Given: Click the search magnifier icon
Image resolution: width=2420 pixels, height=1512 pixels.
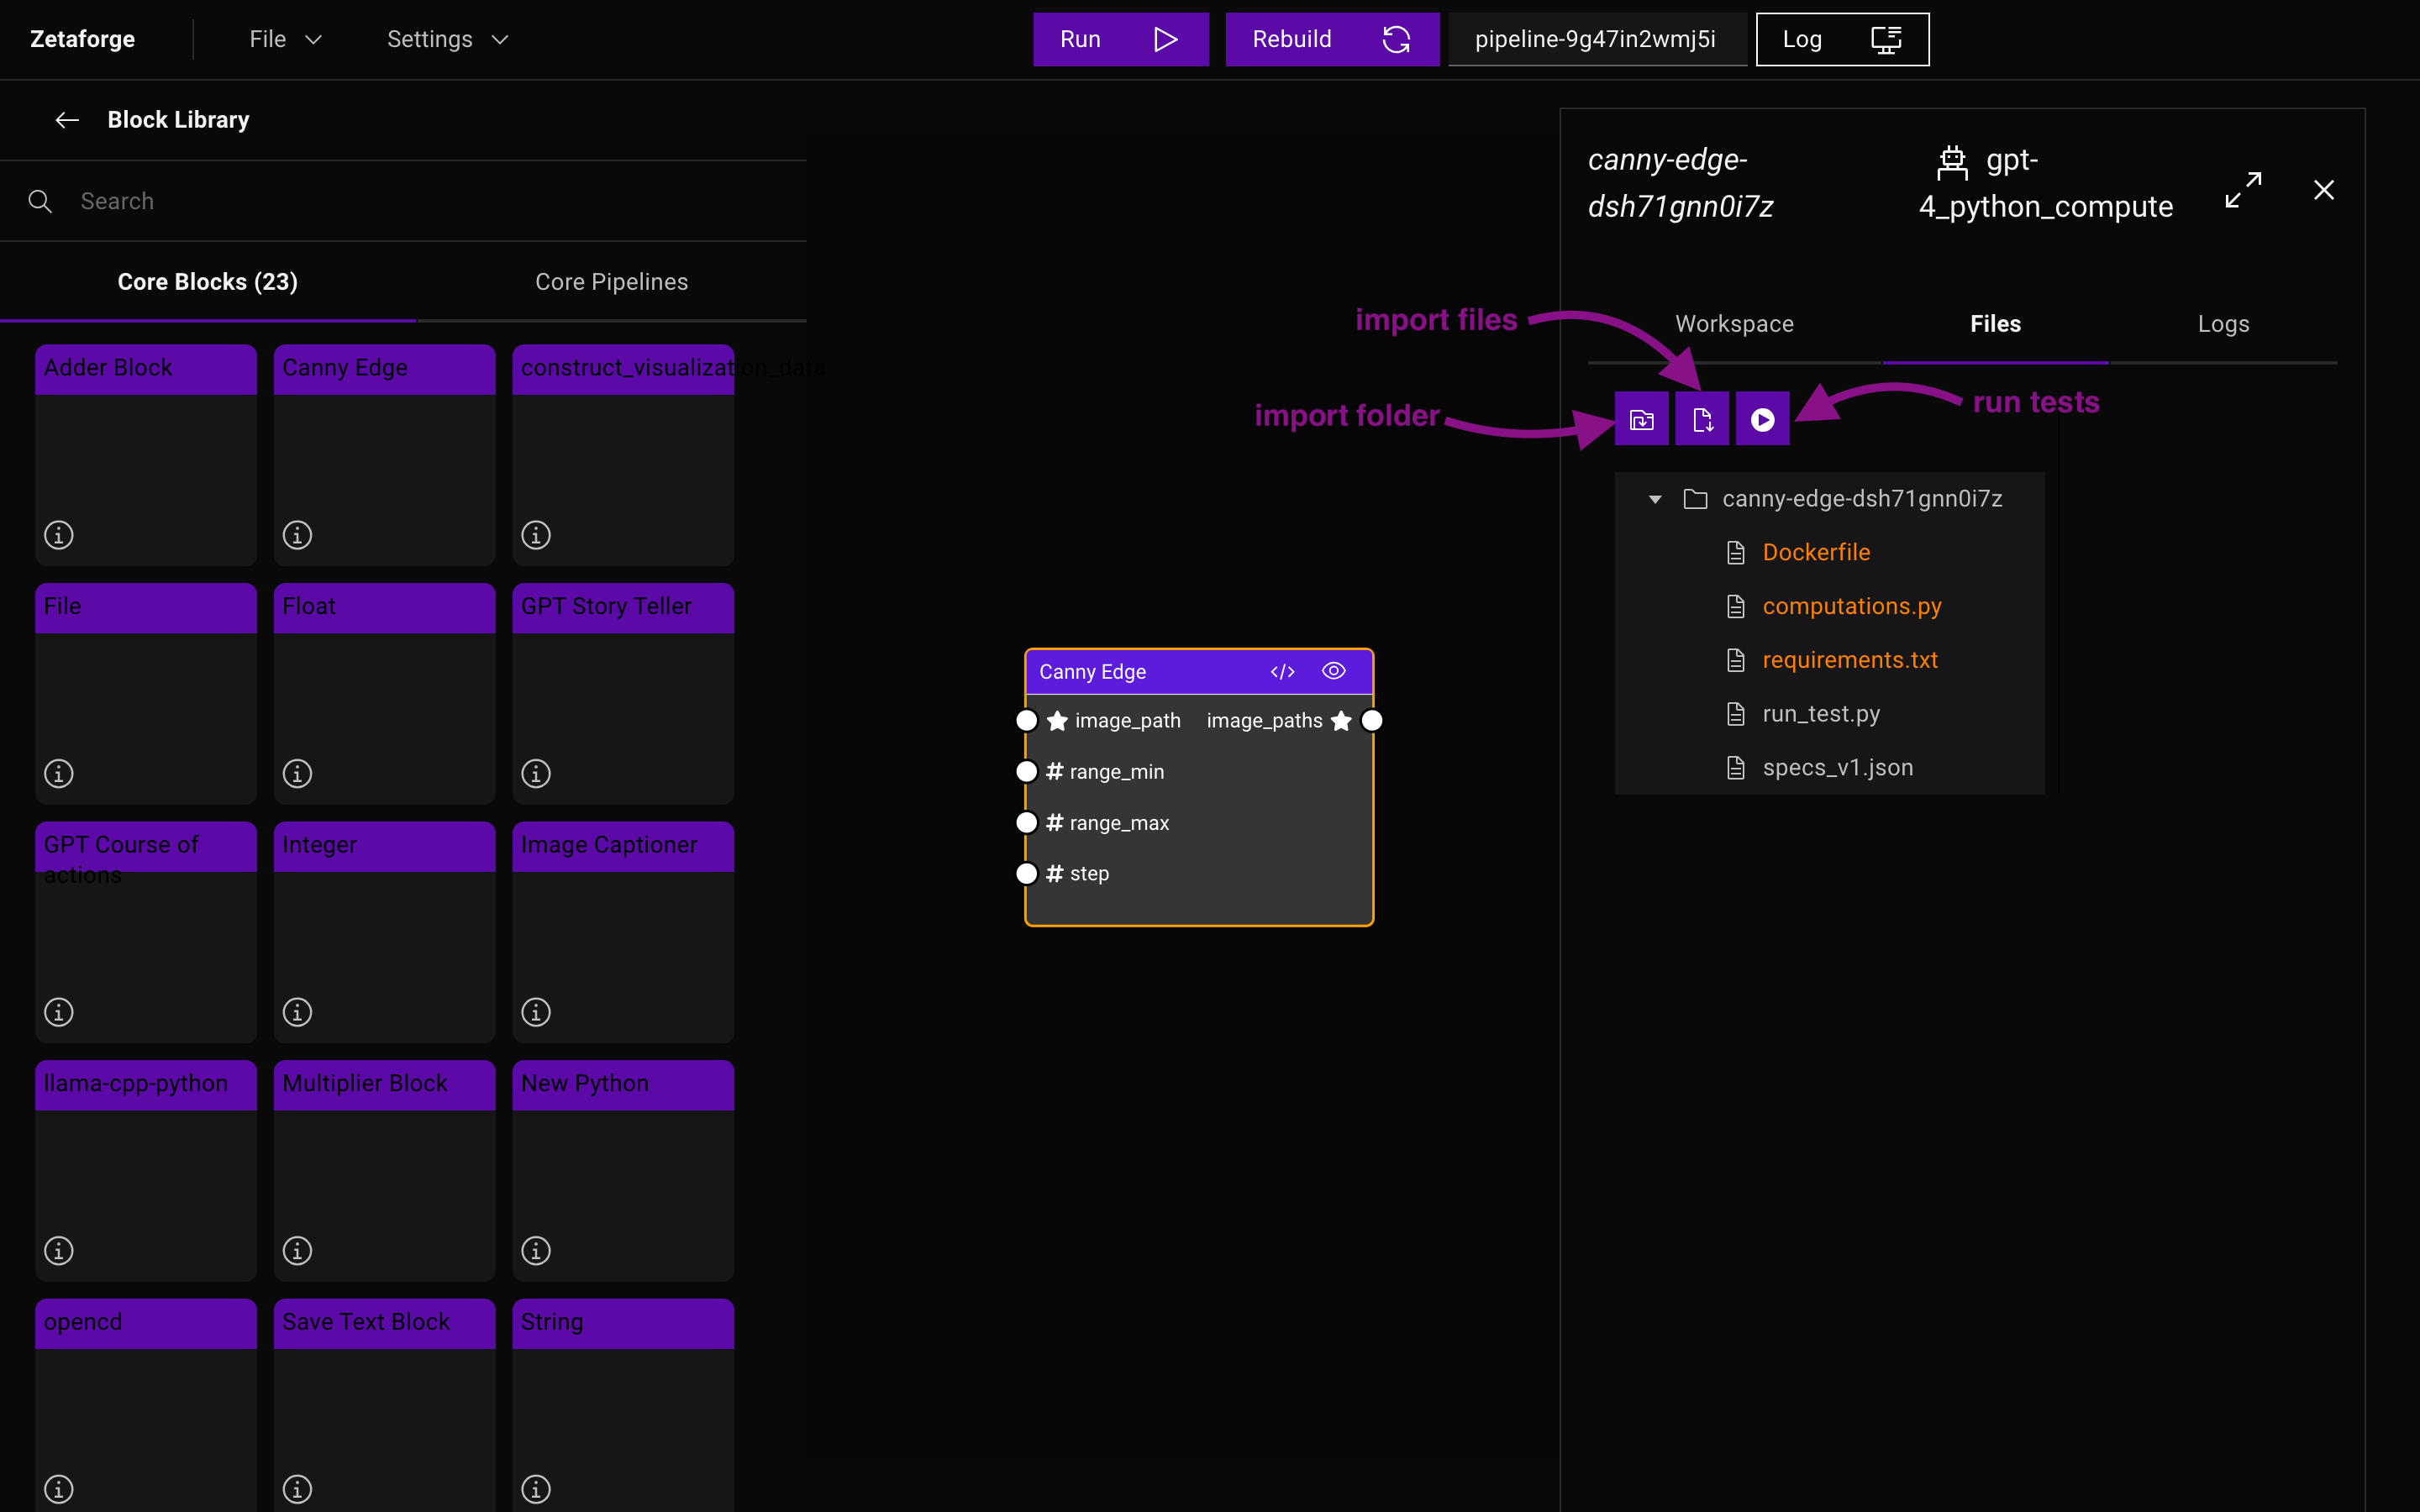Looking at the screenshot, I should (x=40, y=201).
